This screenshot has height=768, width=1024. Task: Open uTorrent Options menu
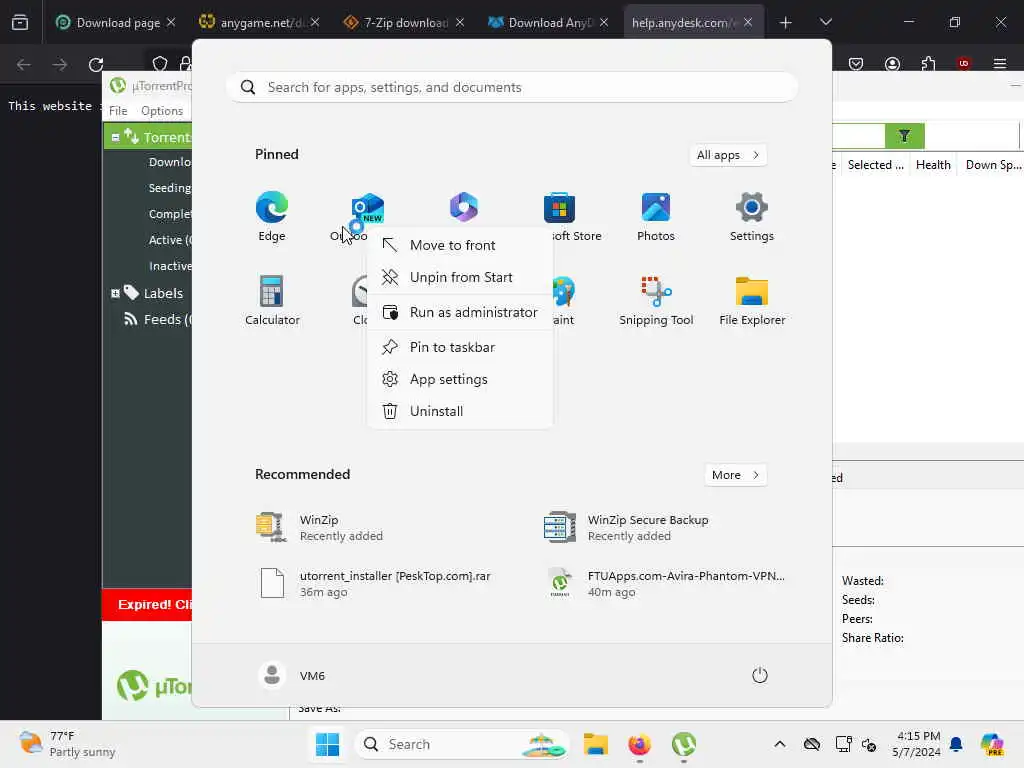point(162,110)
